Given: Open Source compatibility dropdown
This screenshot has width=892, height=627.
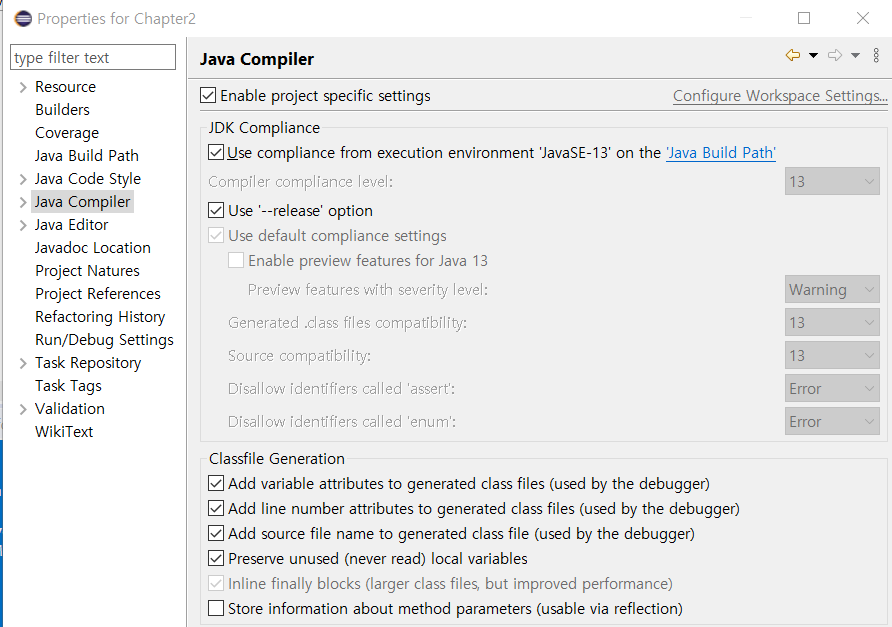Looking at the screenshot, I should tap(832, 356).
